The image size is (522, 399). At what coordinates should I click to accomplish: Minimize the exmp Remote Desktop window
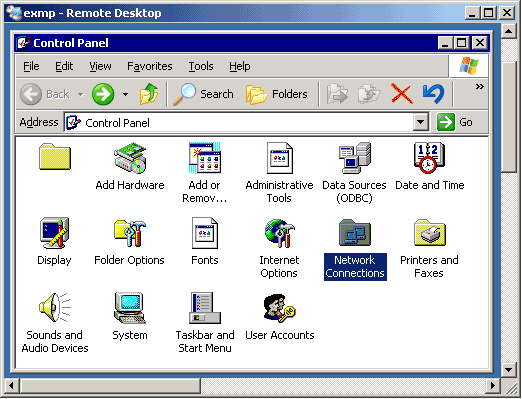tap(472, 13)
